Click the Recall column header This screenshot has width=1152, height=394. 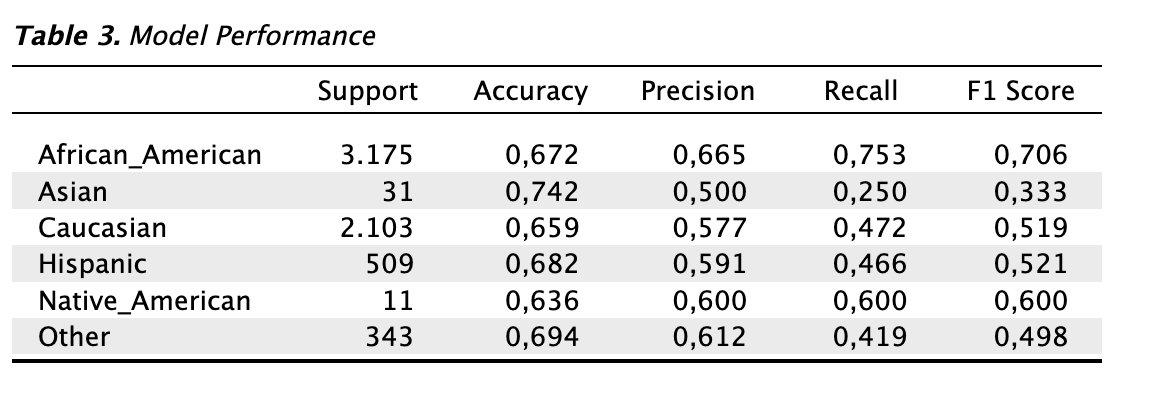click(860, 91)
